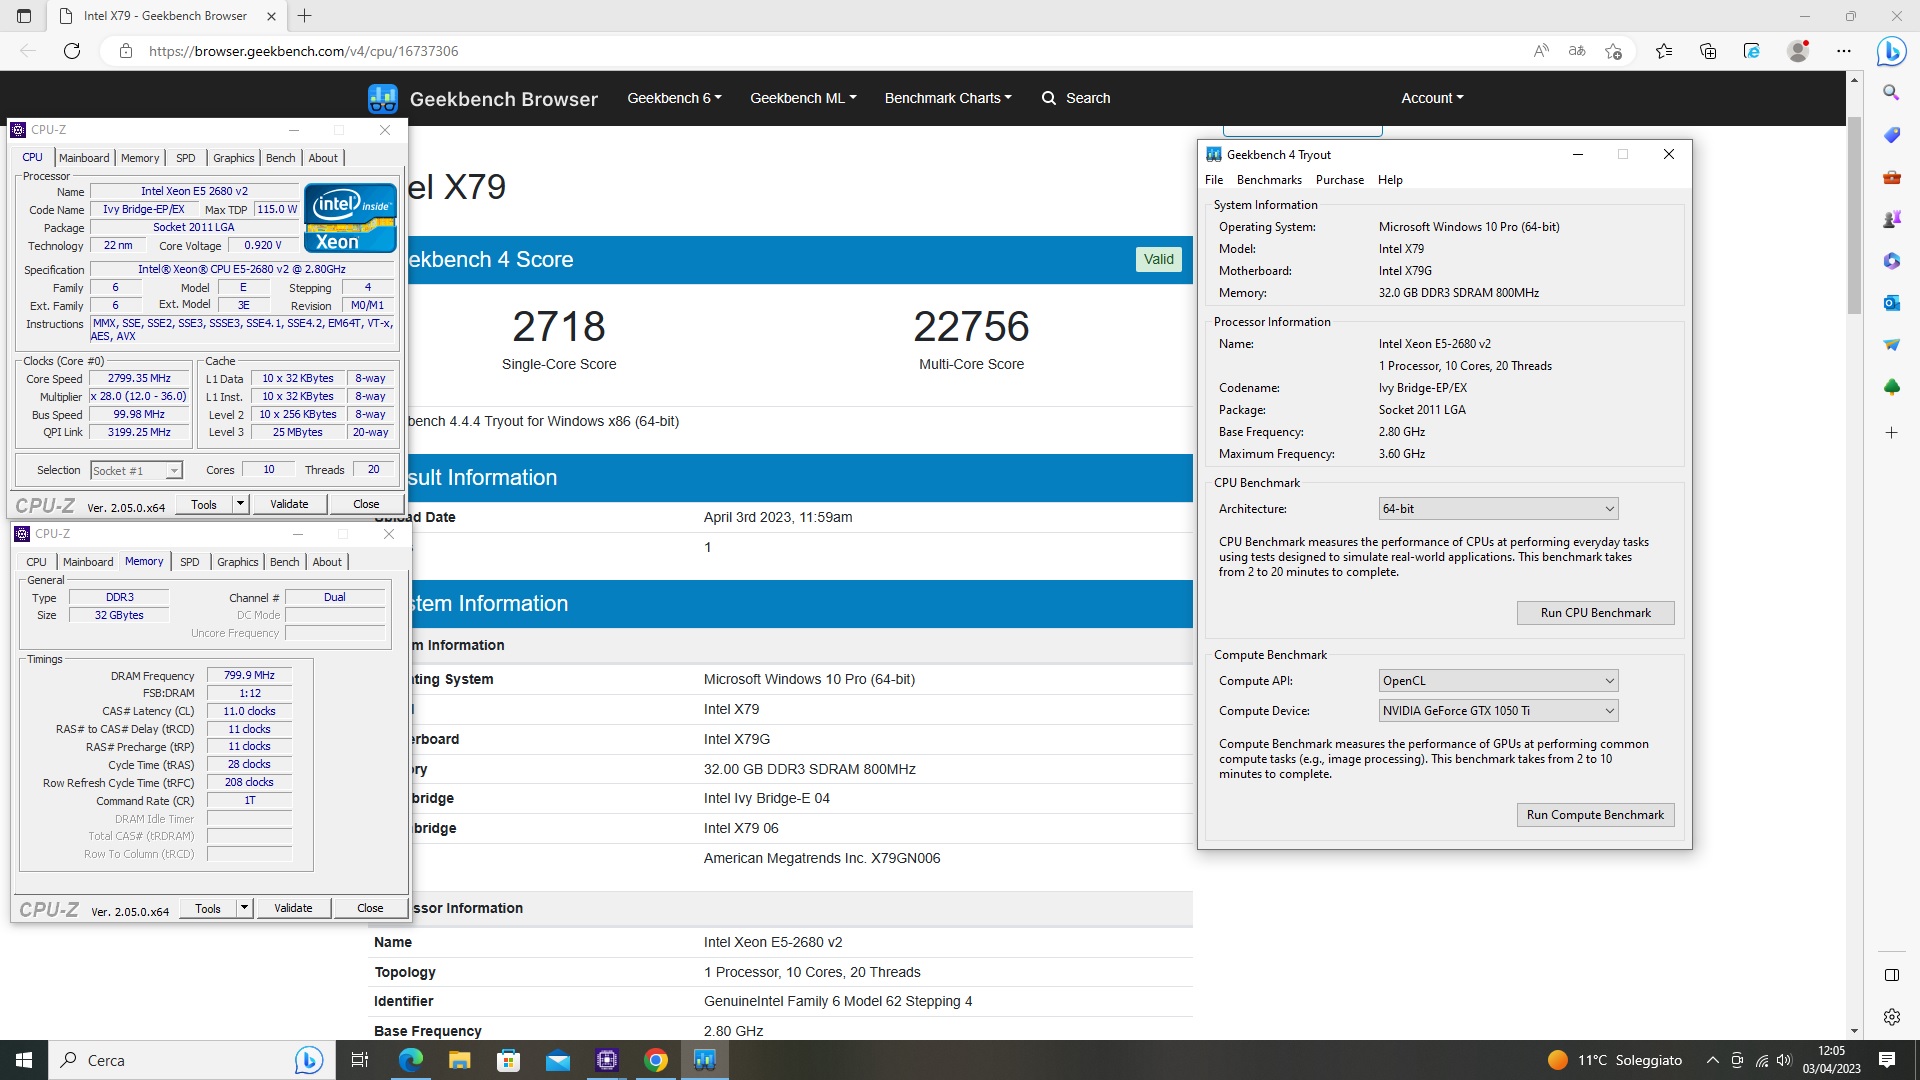
Task: Click the browser profile avatar
Action: click(x=1798, y=51)
